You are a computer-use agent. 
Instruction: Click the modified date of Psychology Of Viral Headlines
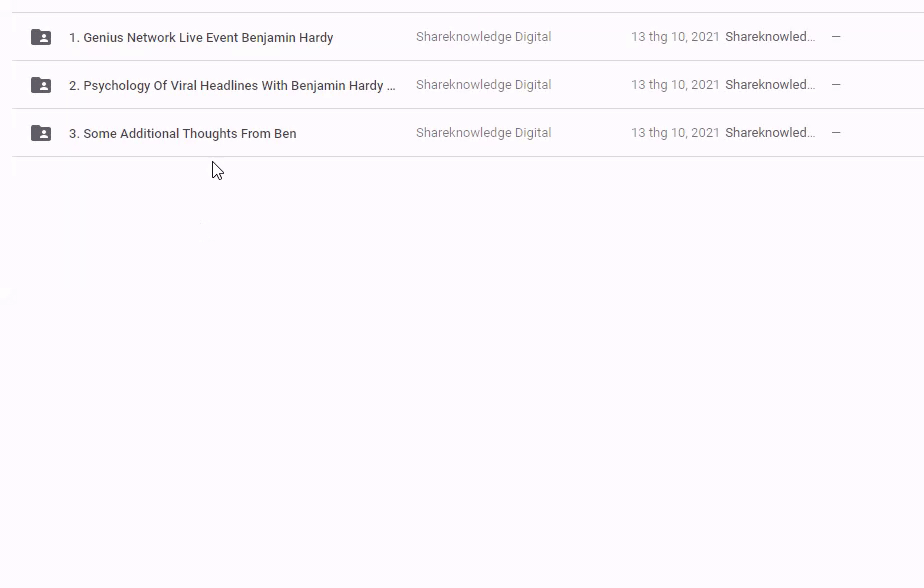coord(675,85)
